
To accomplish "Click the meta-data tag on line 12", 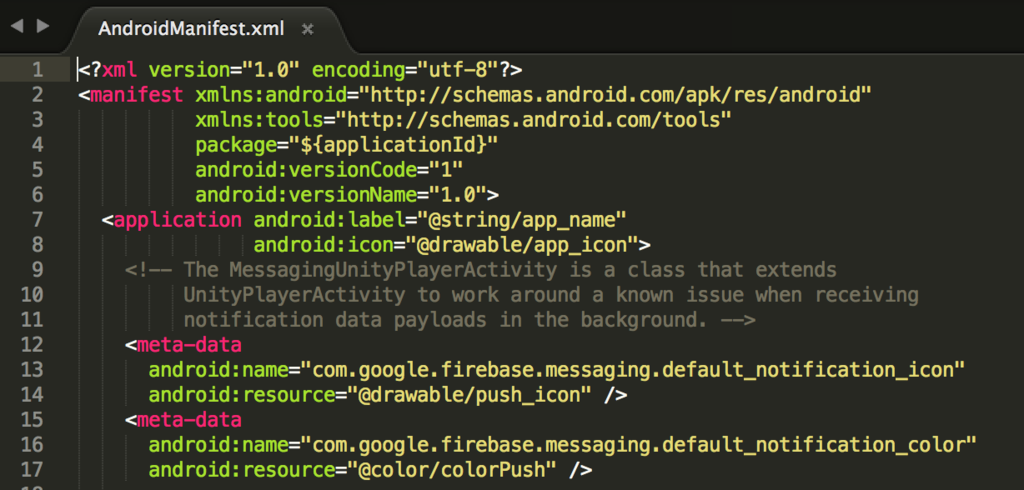I will 189,344.
